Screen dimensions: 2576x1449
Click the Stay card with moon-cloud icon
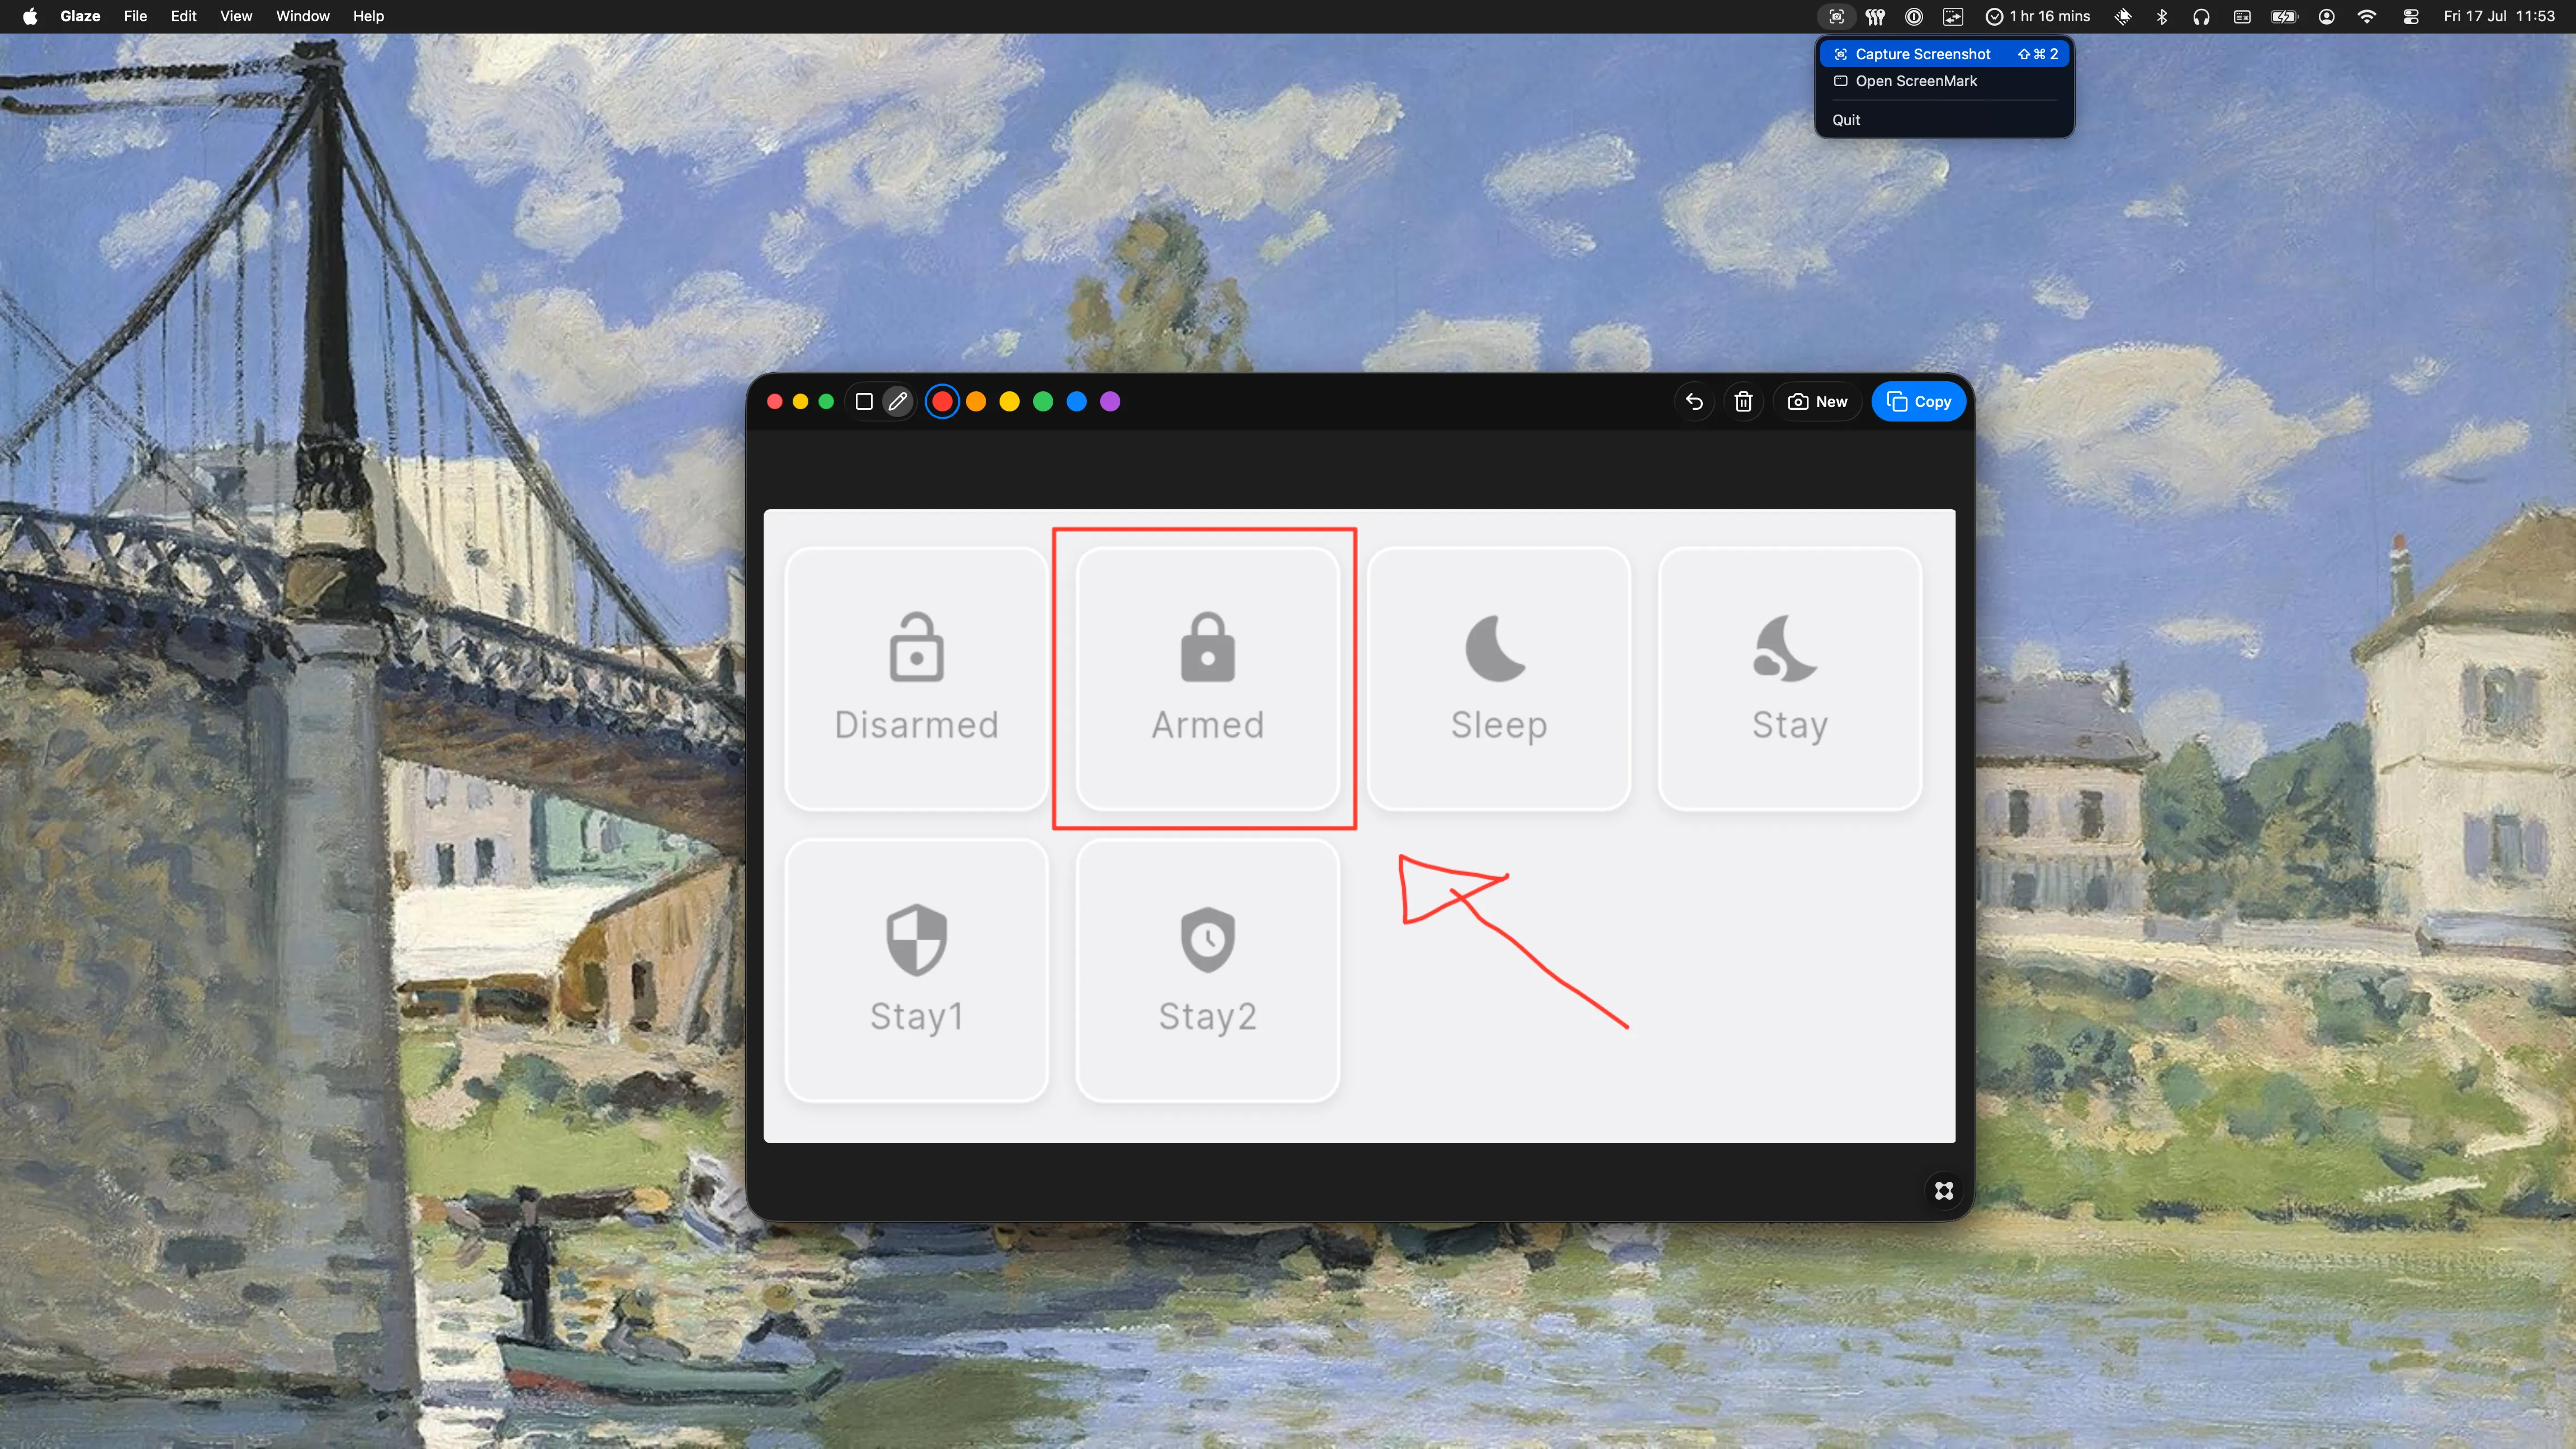tap(1790, 679)
